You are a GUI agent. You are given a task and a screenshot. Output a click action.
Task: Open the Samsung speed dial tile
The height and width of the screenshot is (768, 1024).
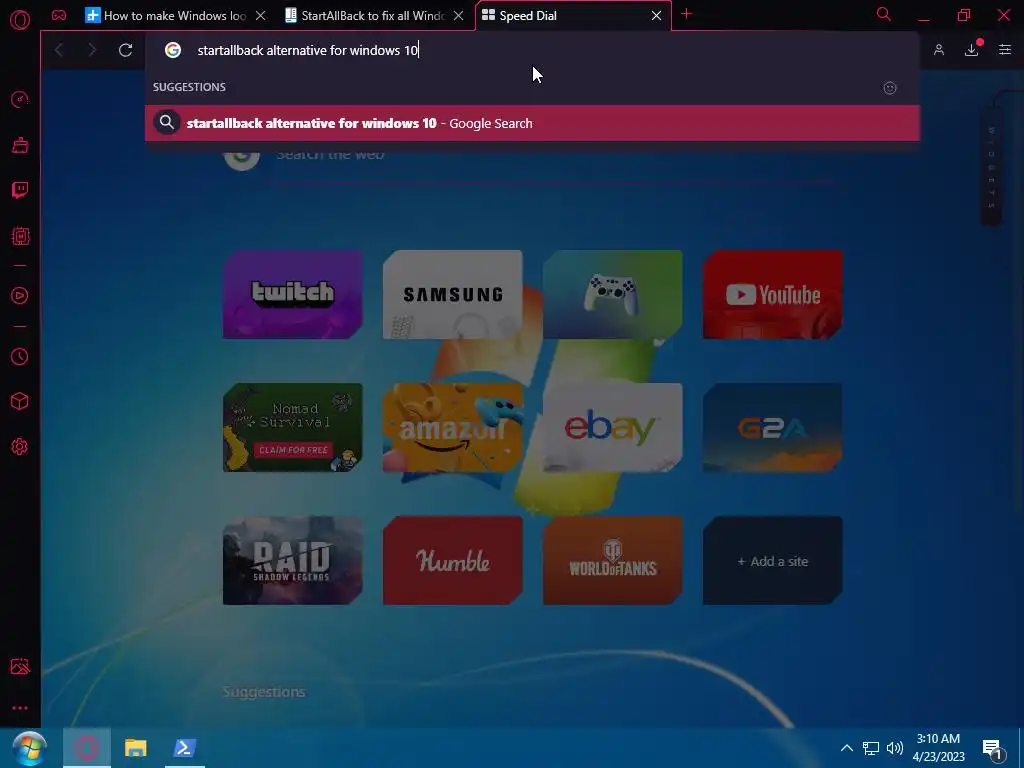click(x=453, y=295)
